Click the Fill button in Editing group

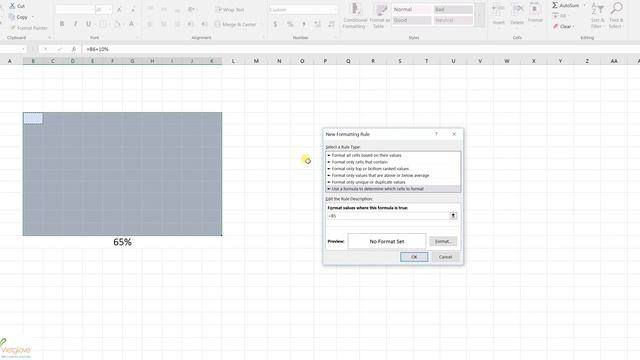point(559,16)
